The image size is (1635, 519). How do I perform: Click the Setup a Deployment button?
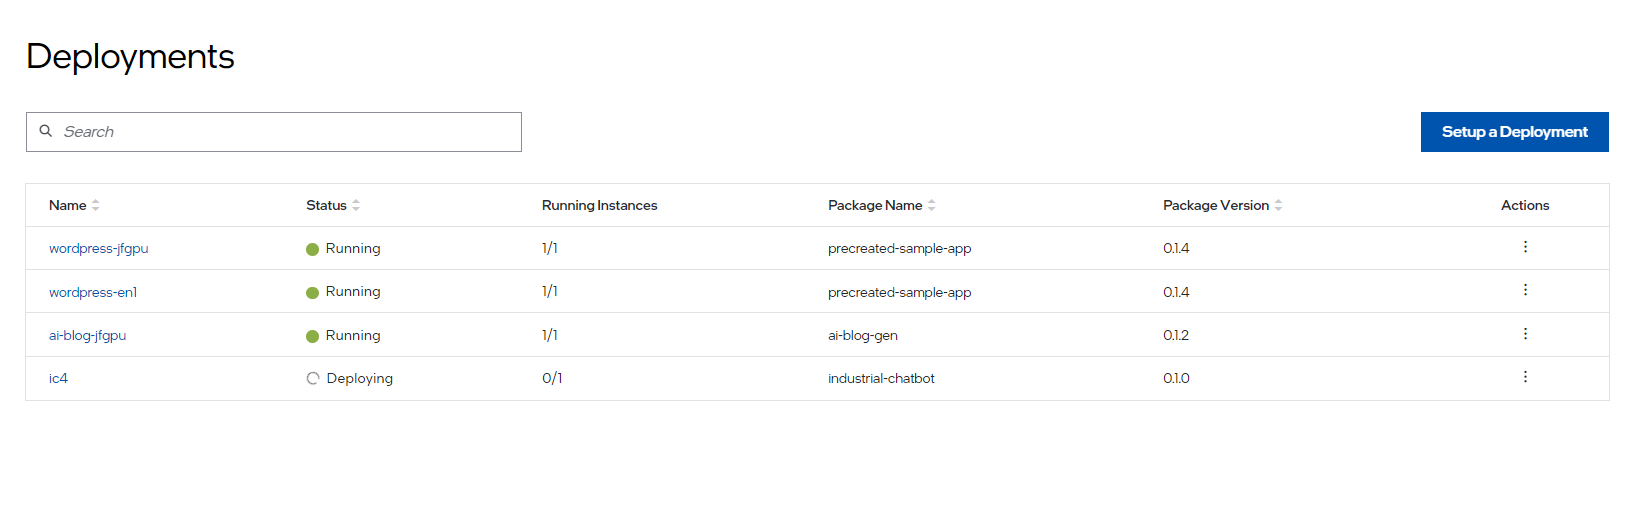click(x=1514, y=132)
